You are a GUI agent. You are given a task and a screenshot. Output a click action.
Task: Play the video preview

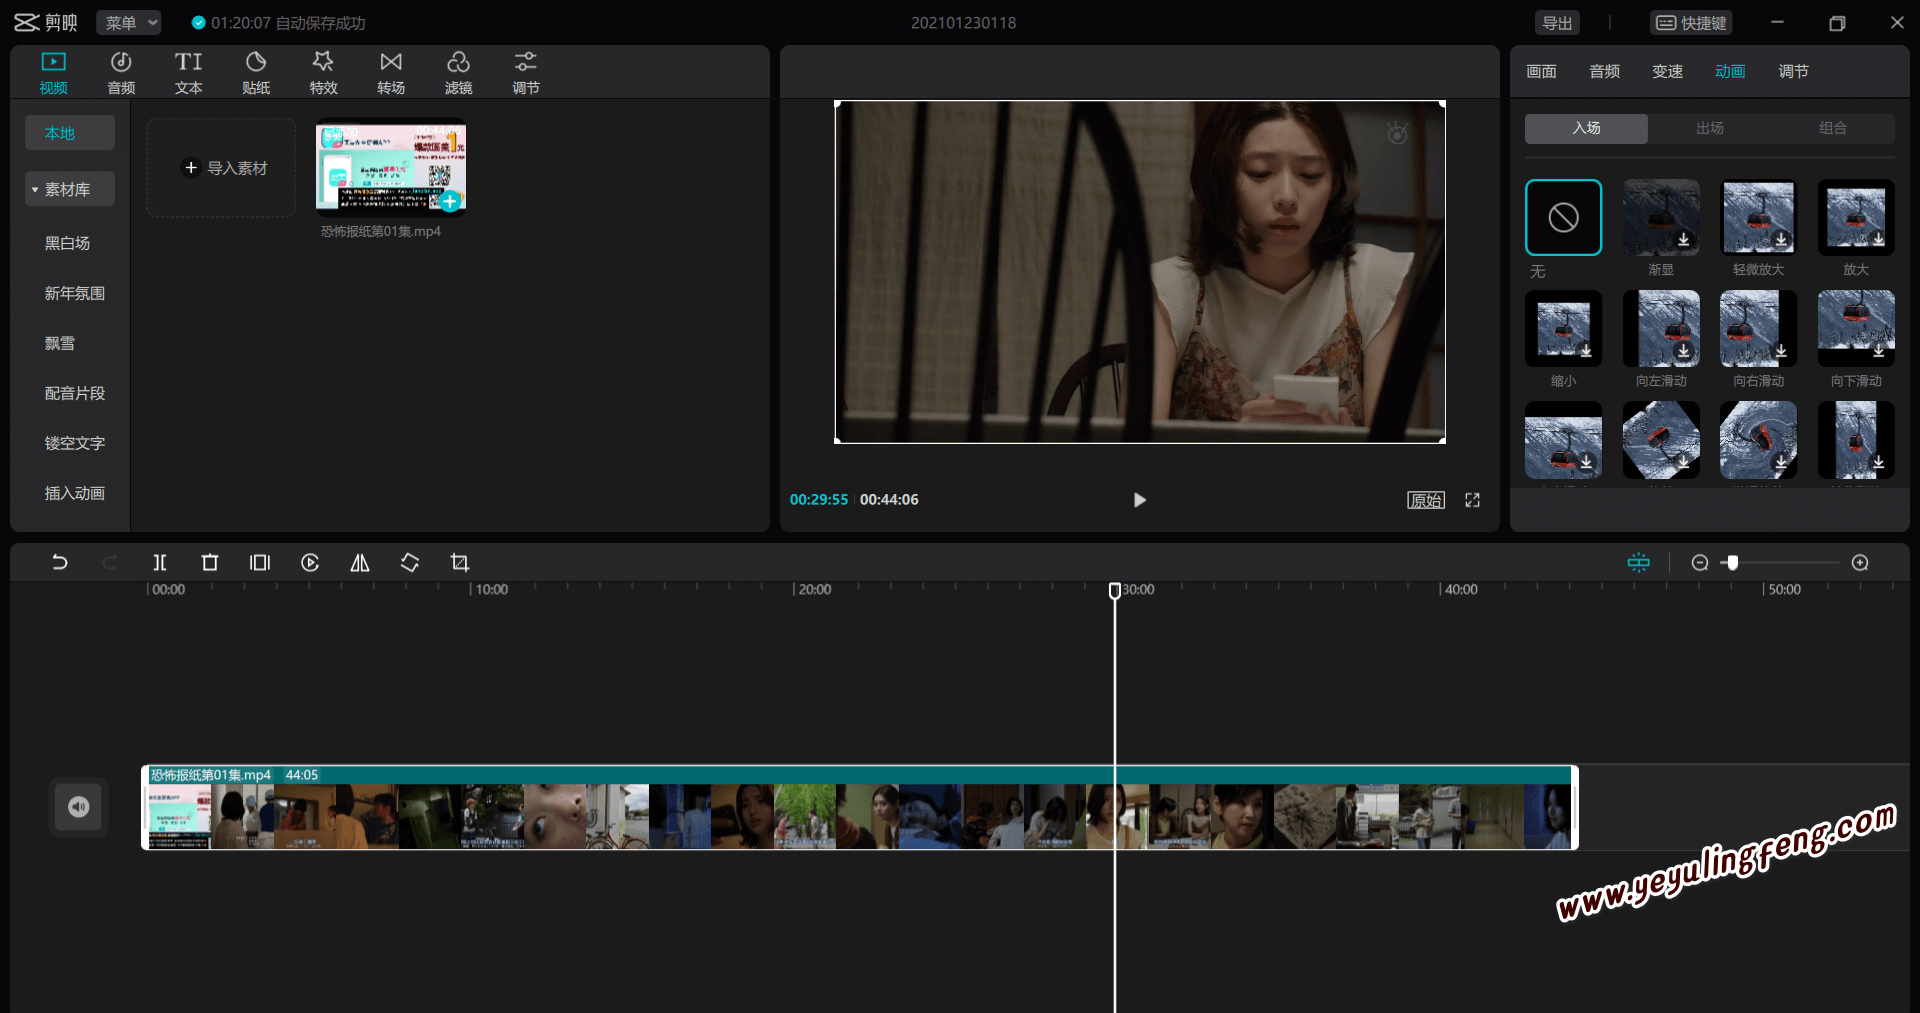click(1139, 500)
